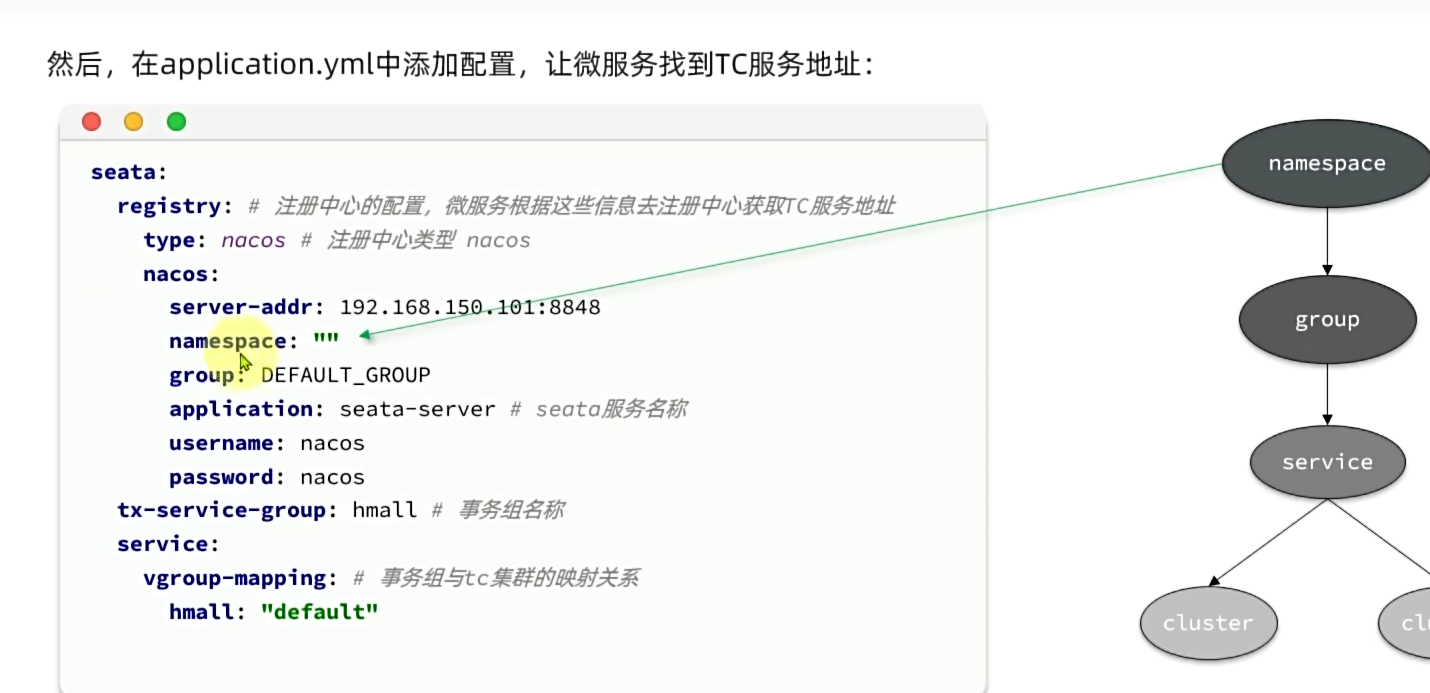Click the 'vgroup-mapping:' key
The height and width of the screenshot is (693, 1430).
[x=241, y=578]
